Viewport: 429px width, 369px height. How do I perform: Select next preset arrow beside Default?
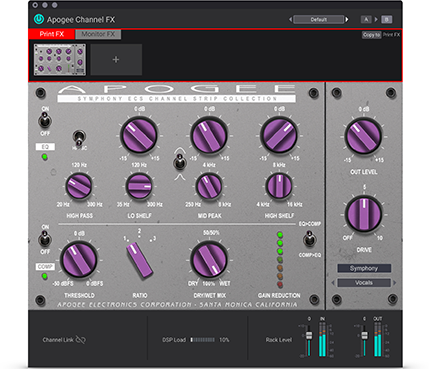[347, 20]
